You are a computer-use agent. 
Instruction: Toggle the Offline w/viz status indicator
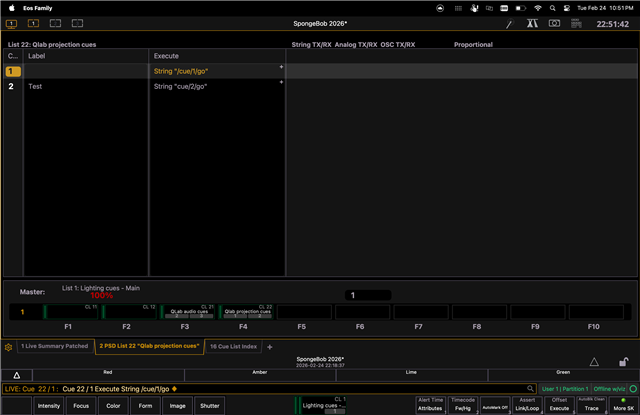click(x=611, y=388)
